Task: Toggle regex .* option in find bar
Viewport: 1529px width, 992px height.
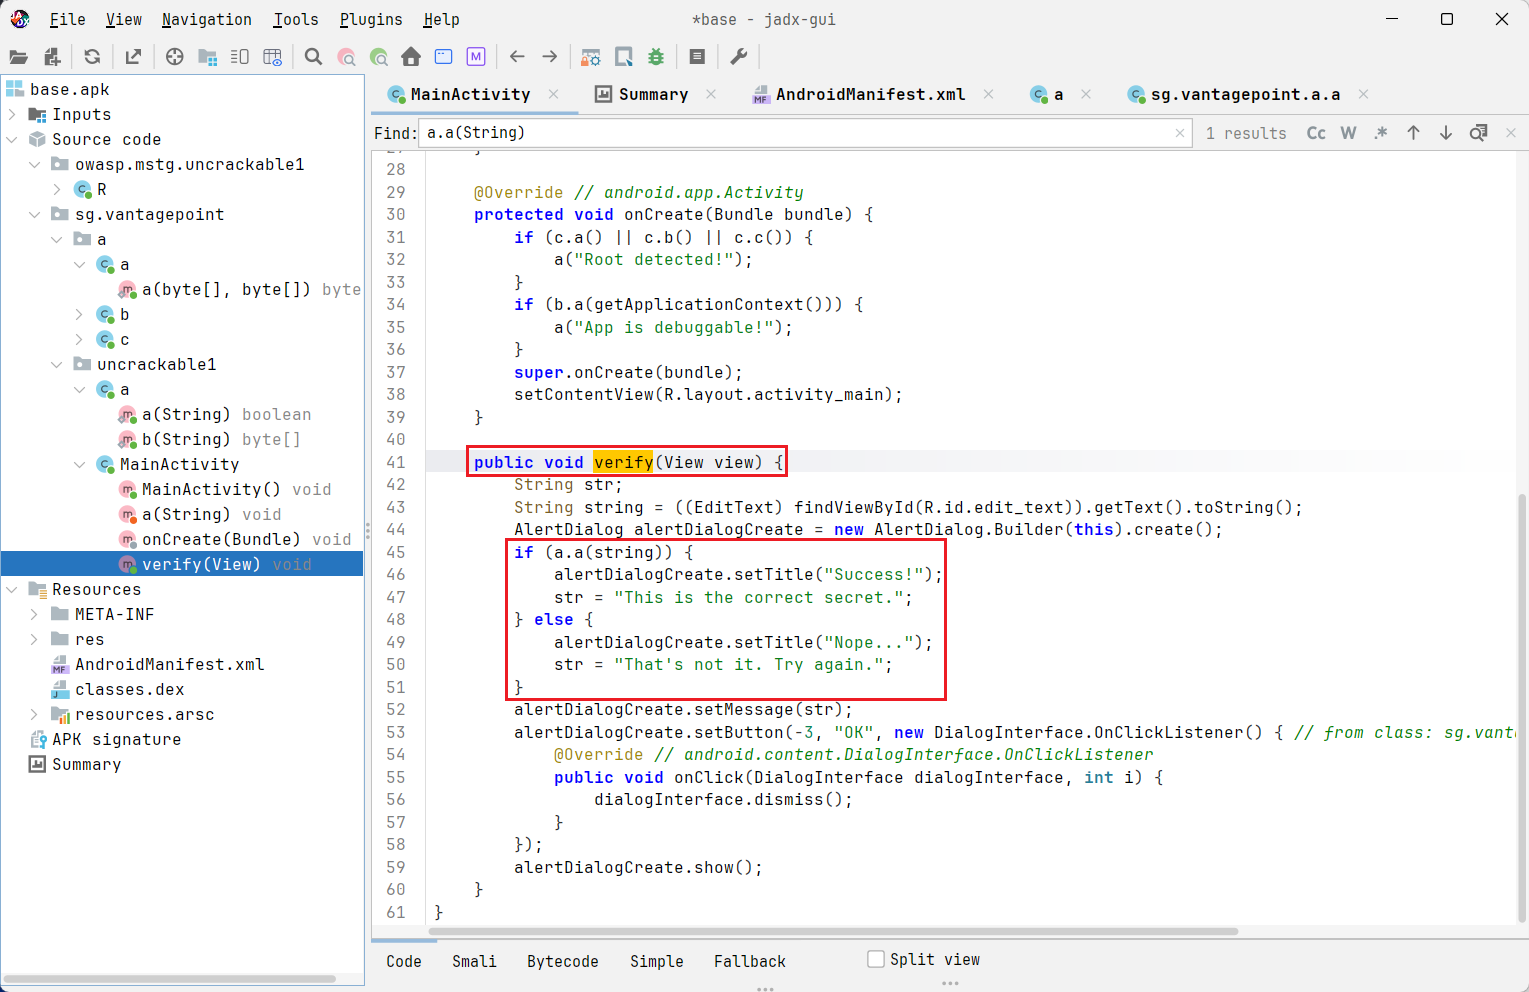Action: pyautogui.click(x=1381, y=133)
